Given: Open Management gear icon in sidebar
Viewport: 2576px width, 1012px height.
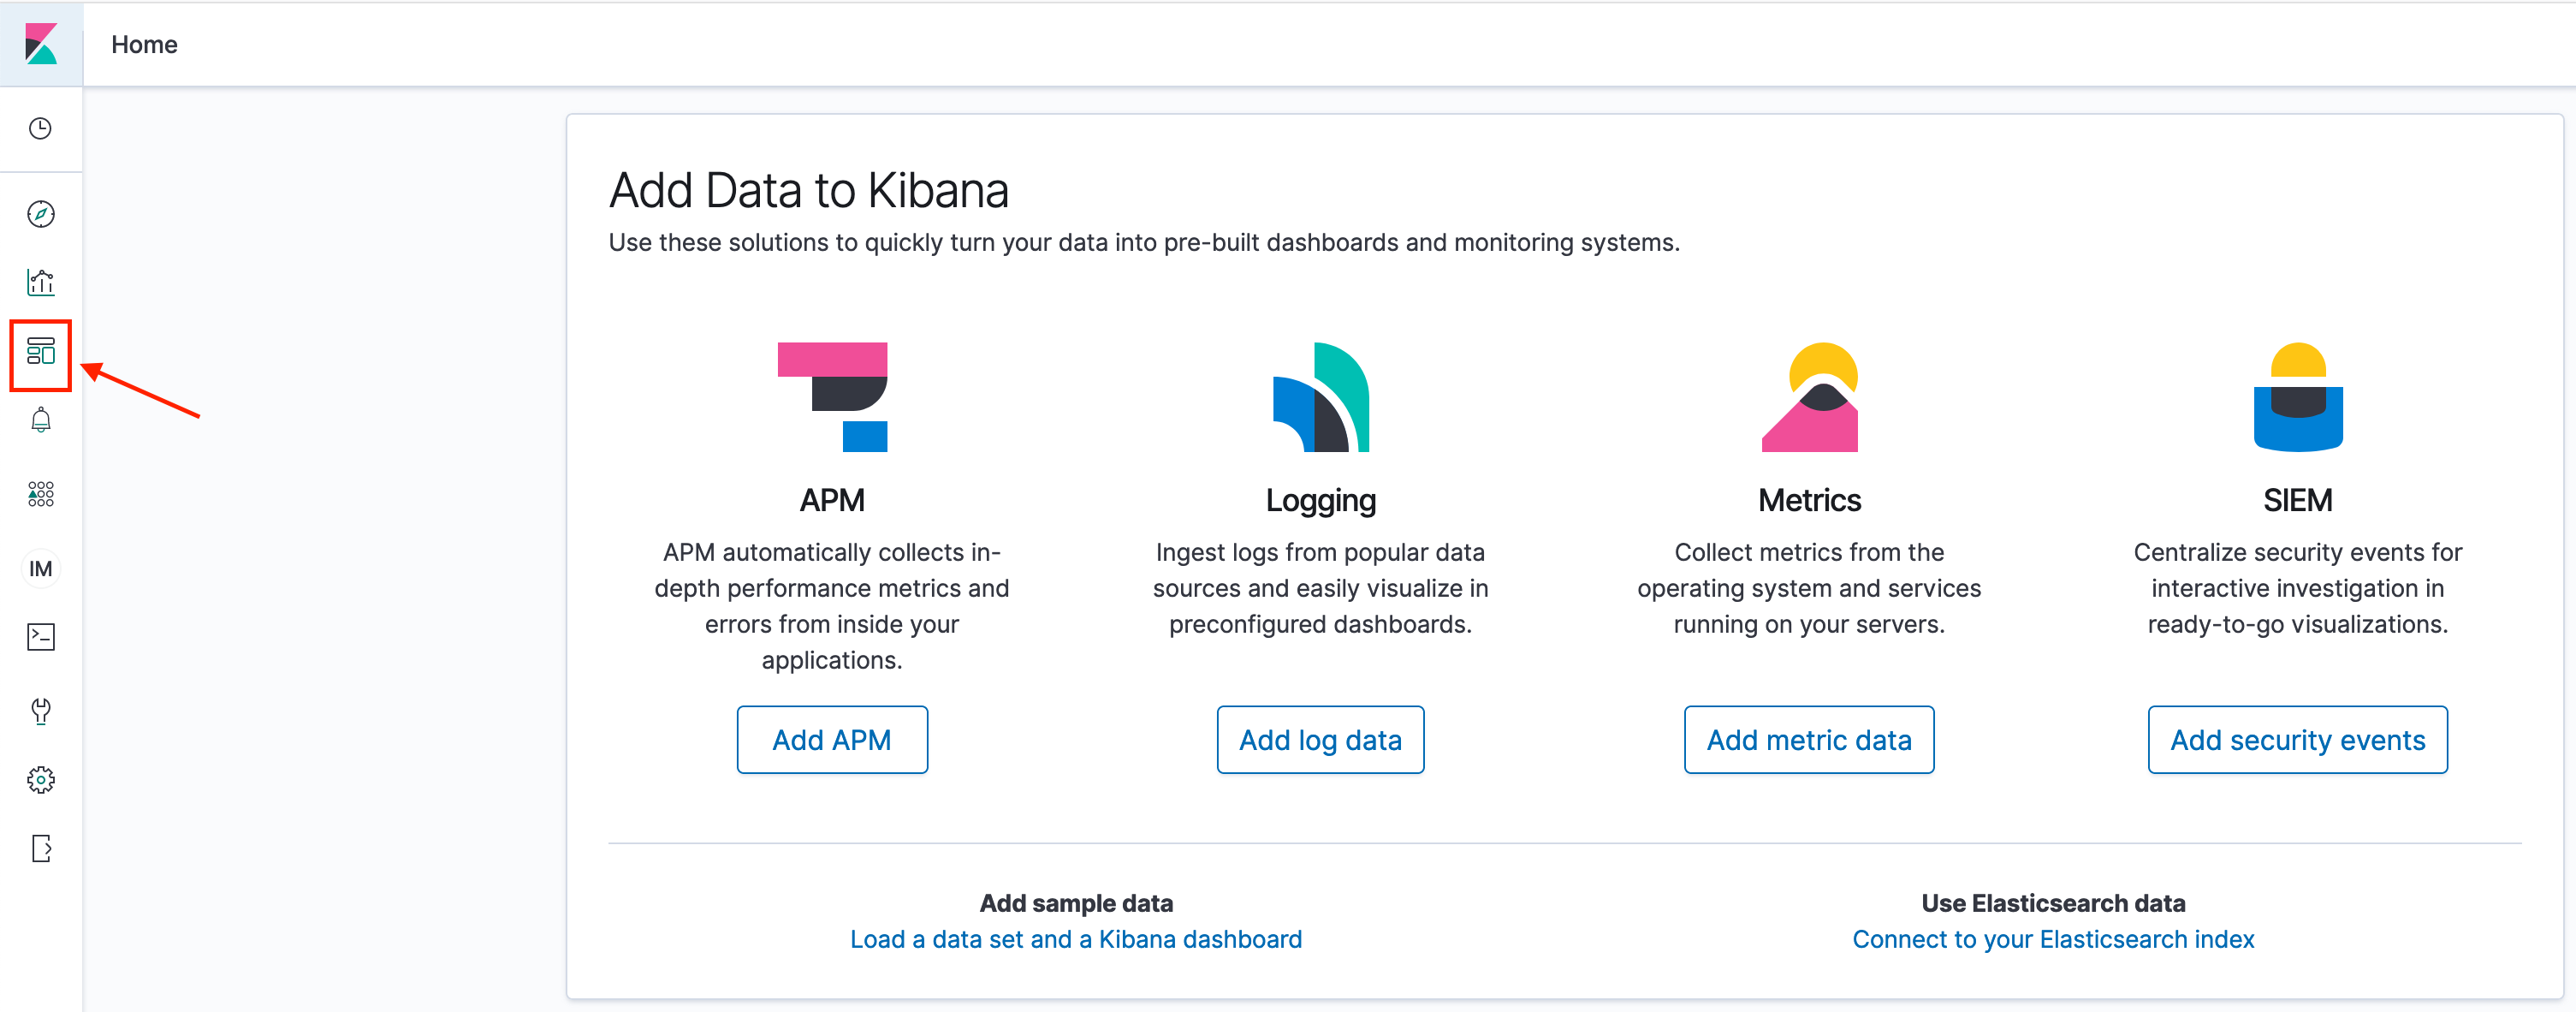Looking at the screenshot, I should click(41, 779).
